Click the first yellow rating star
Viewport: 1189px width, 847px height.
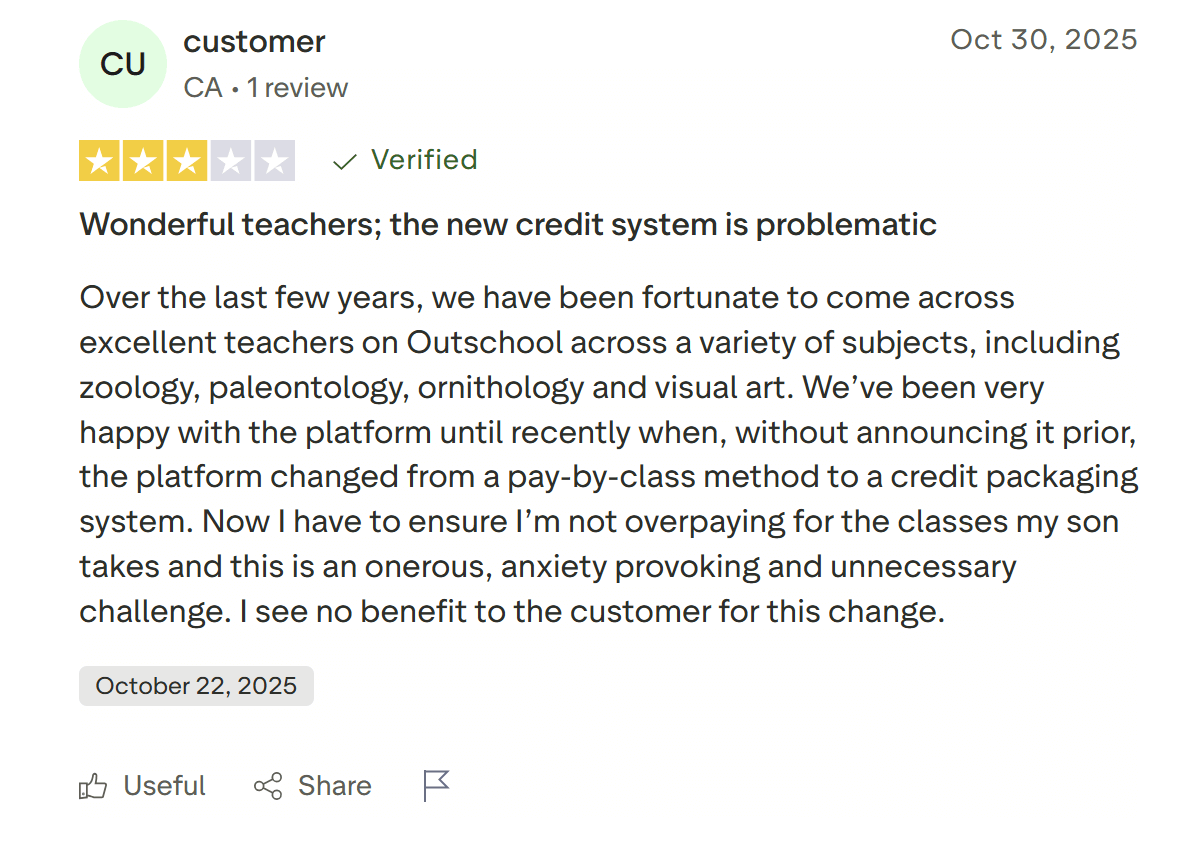point(99,161)
